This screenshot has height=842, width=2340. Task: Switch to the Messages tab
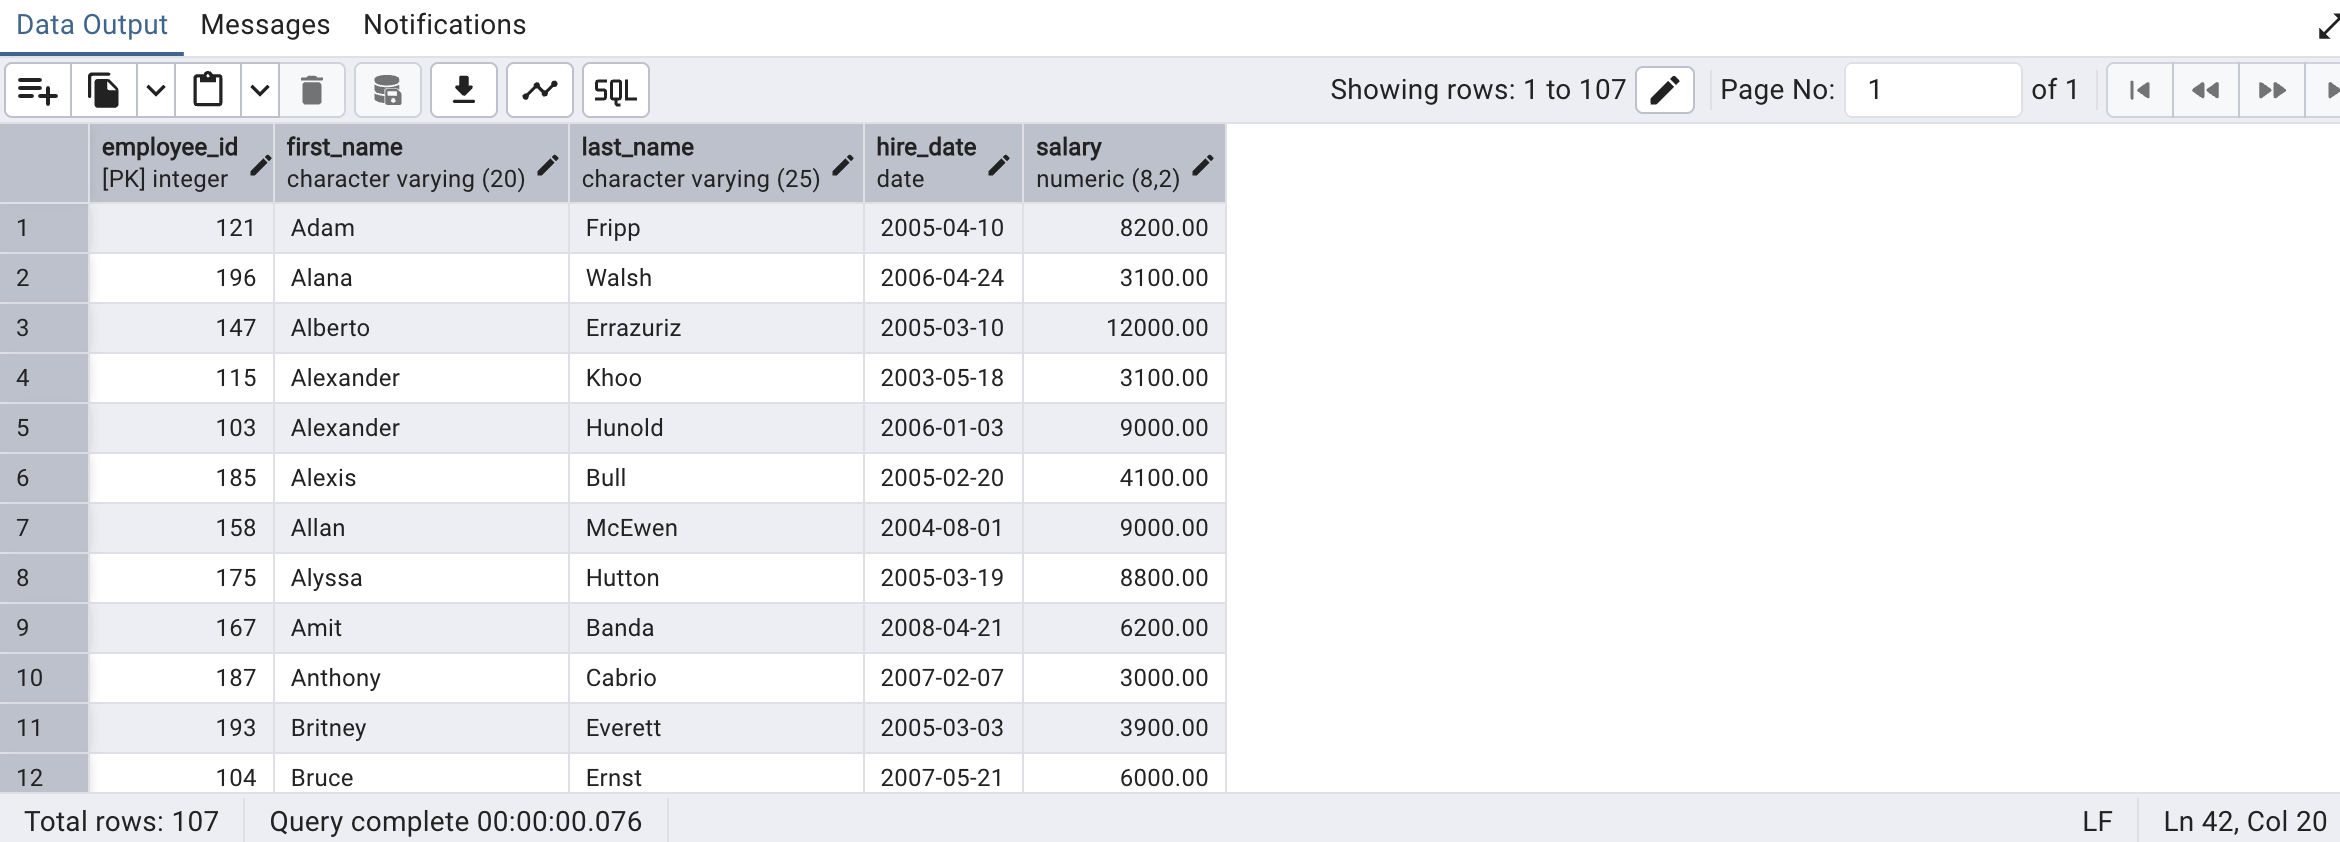265,25
